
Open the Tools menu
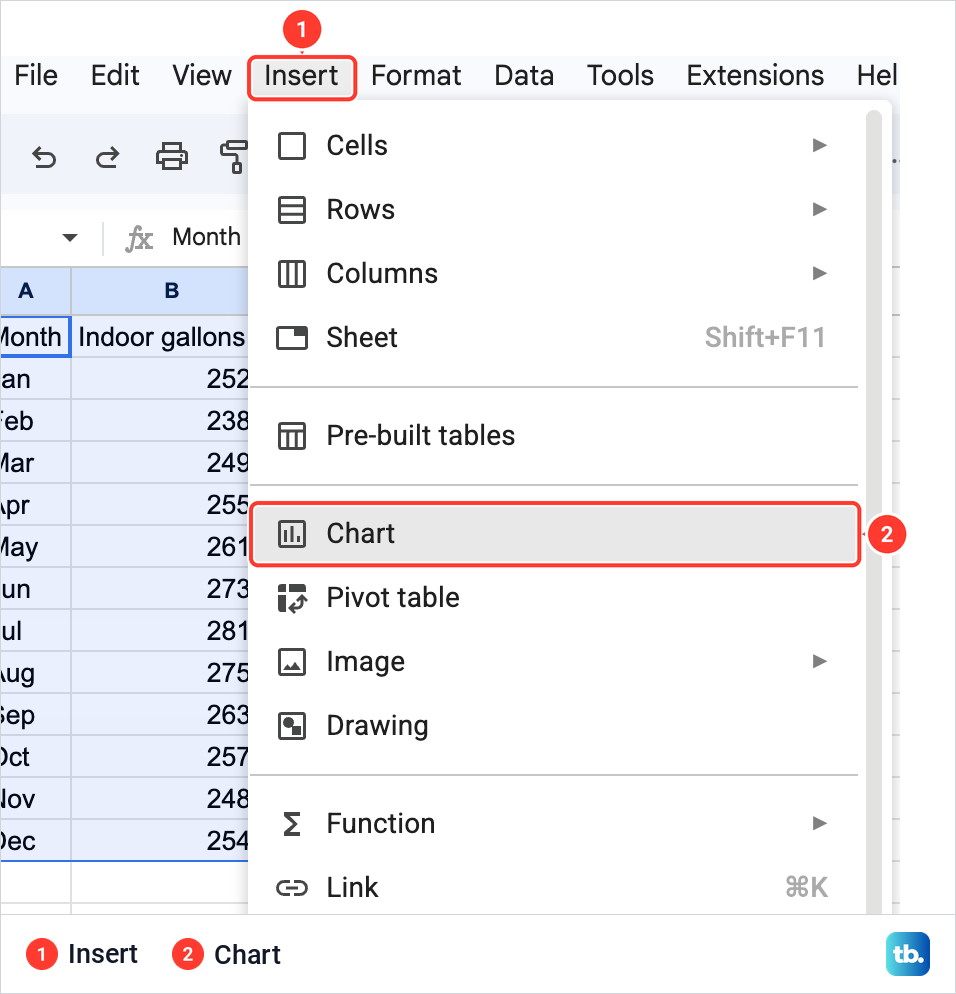tap(620, 75)
